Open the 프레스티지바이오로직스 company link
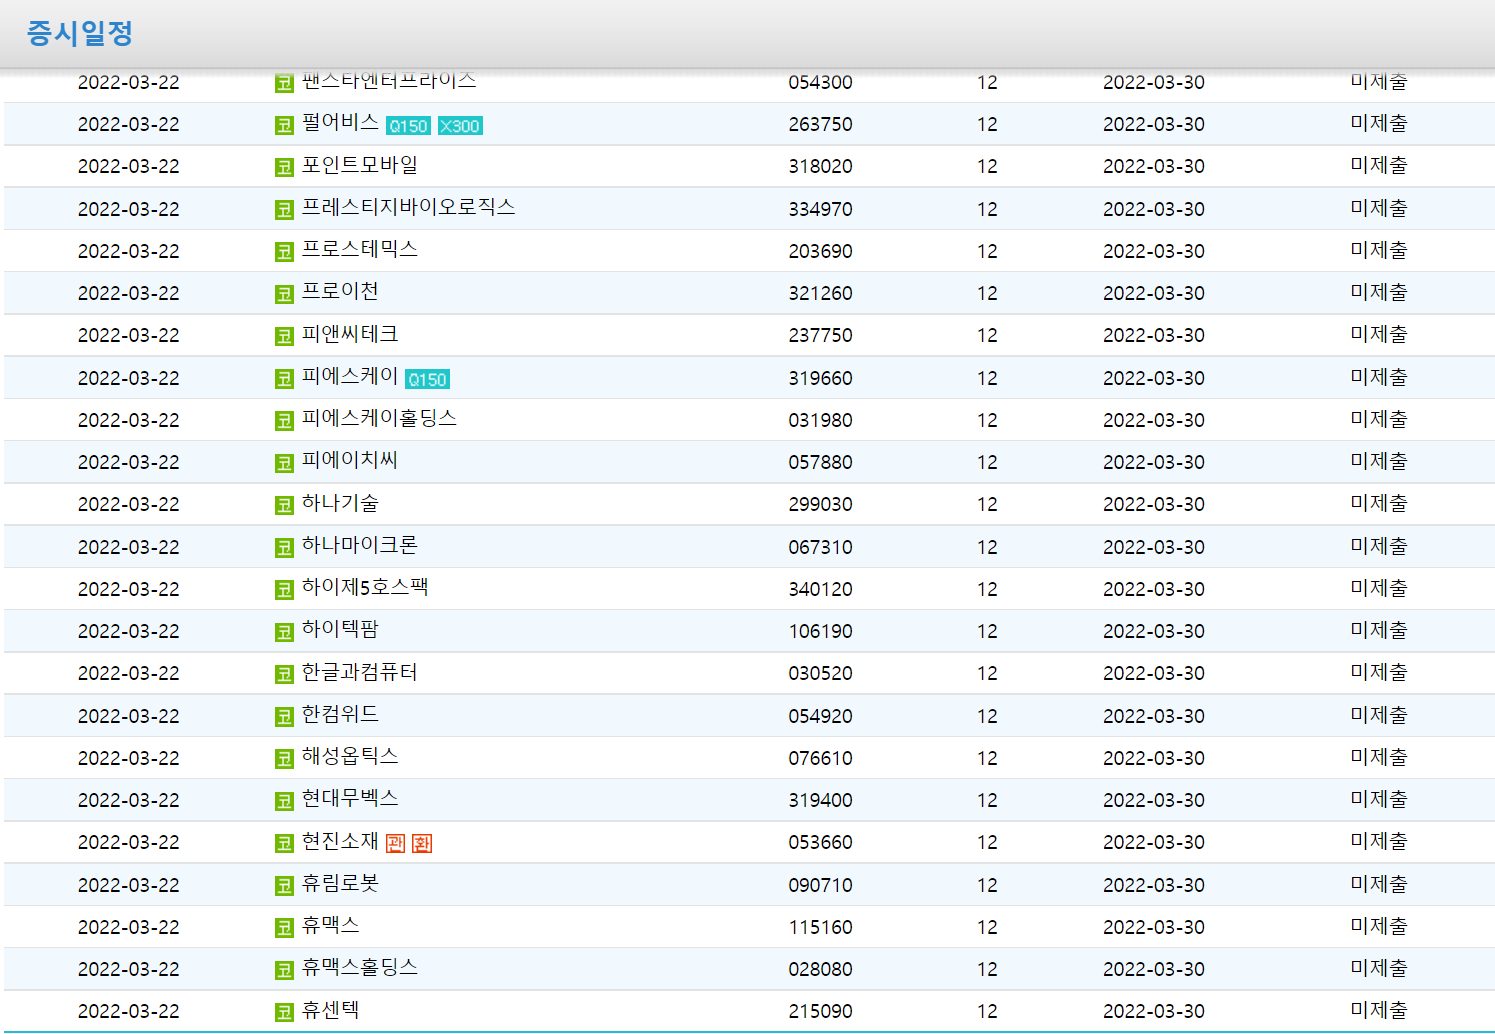 tap(408, 207)
